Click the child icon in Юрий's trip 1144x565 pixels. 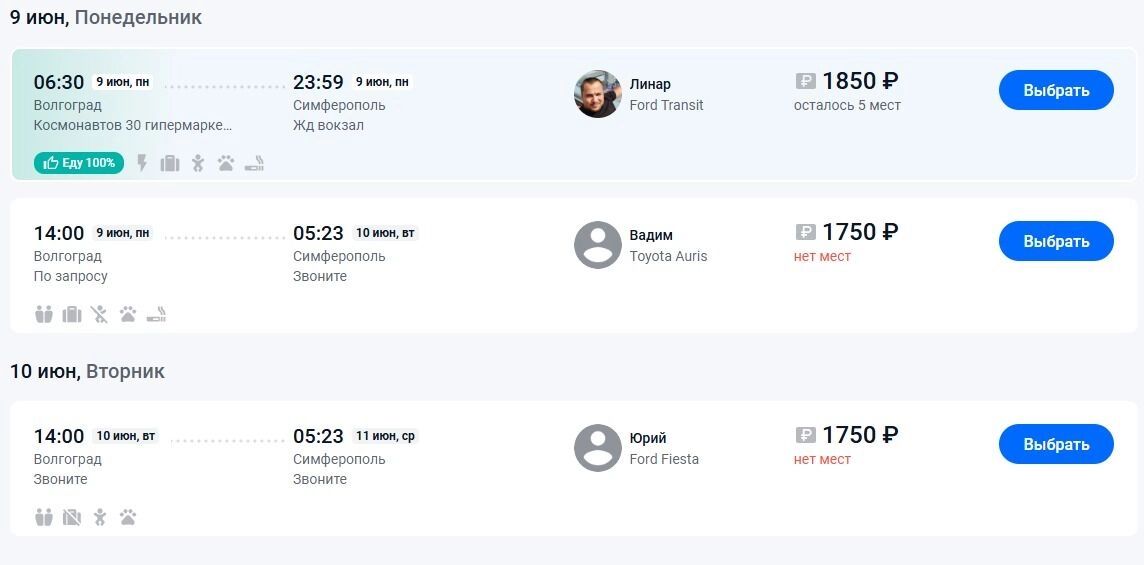click(99, 517)
